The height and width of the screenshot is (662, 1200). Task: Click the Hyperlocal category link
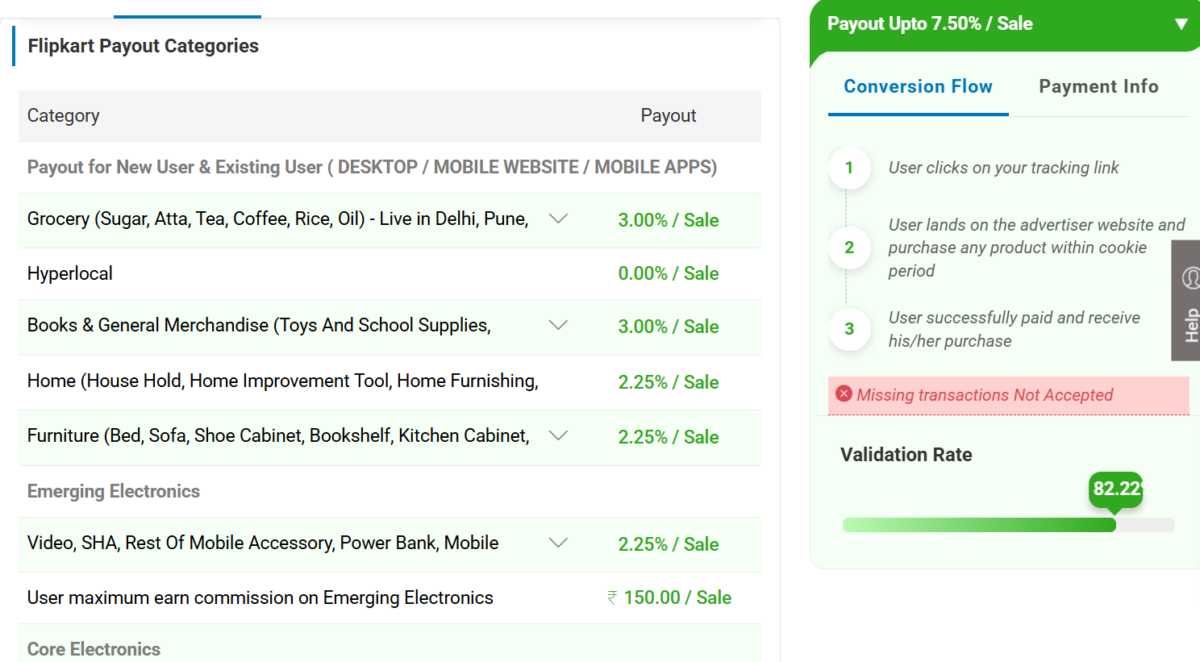click(70, 273)
